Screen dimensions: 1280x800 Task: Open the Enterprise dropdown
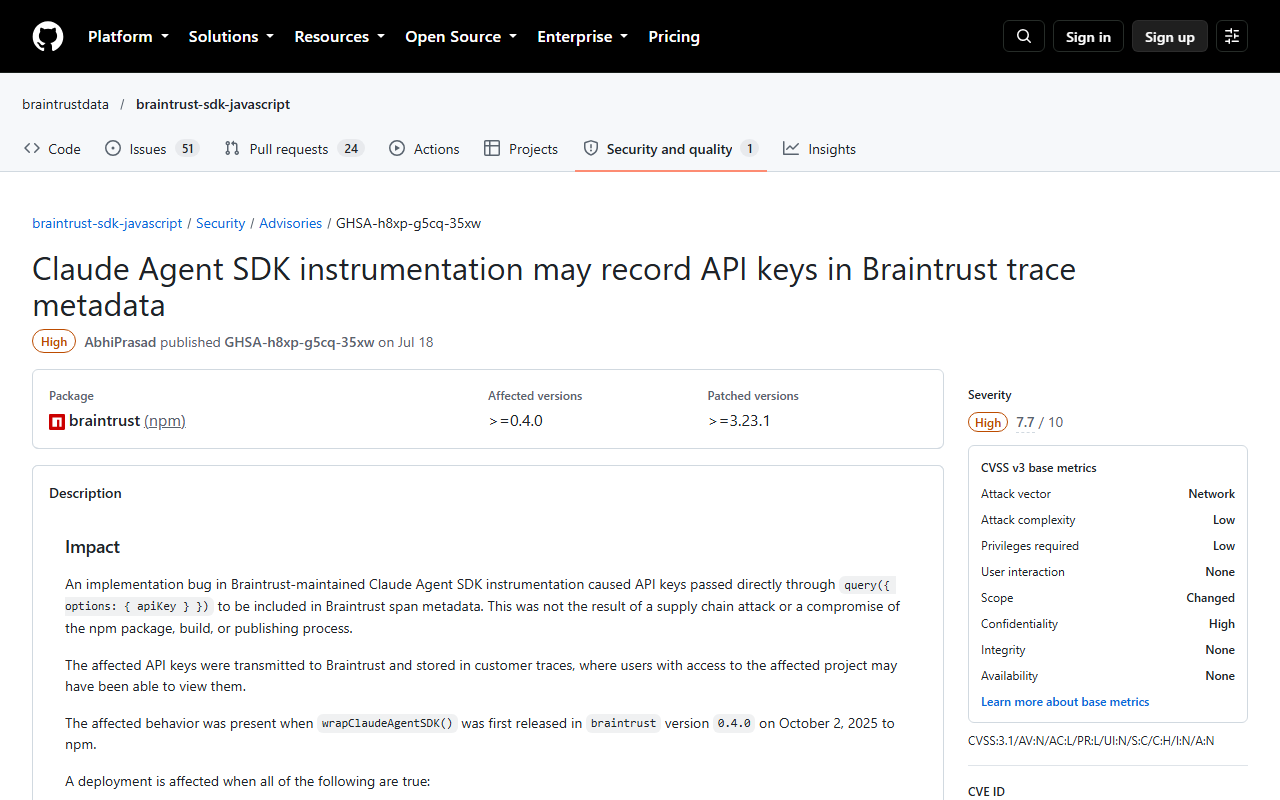tap(582, 36)
